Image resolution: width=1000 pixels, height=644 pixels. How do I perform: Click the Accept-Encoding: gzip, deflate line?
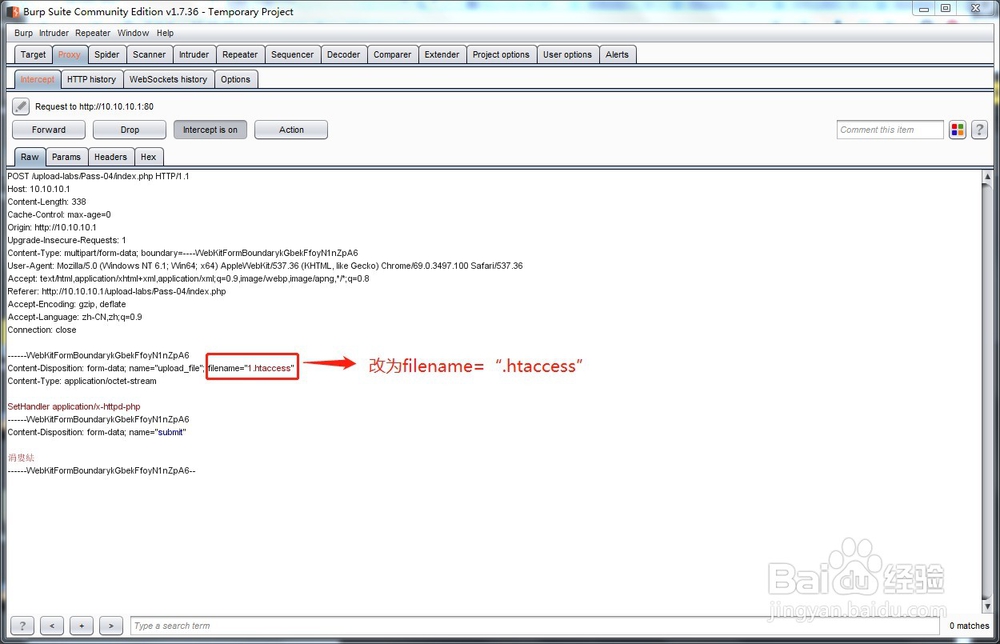tap(66, 304)
